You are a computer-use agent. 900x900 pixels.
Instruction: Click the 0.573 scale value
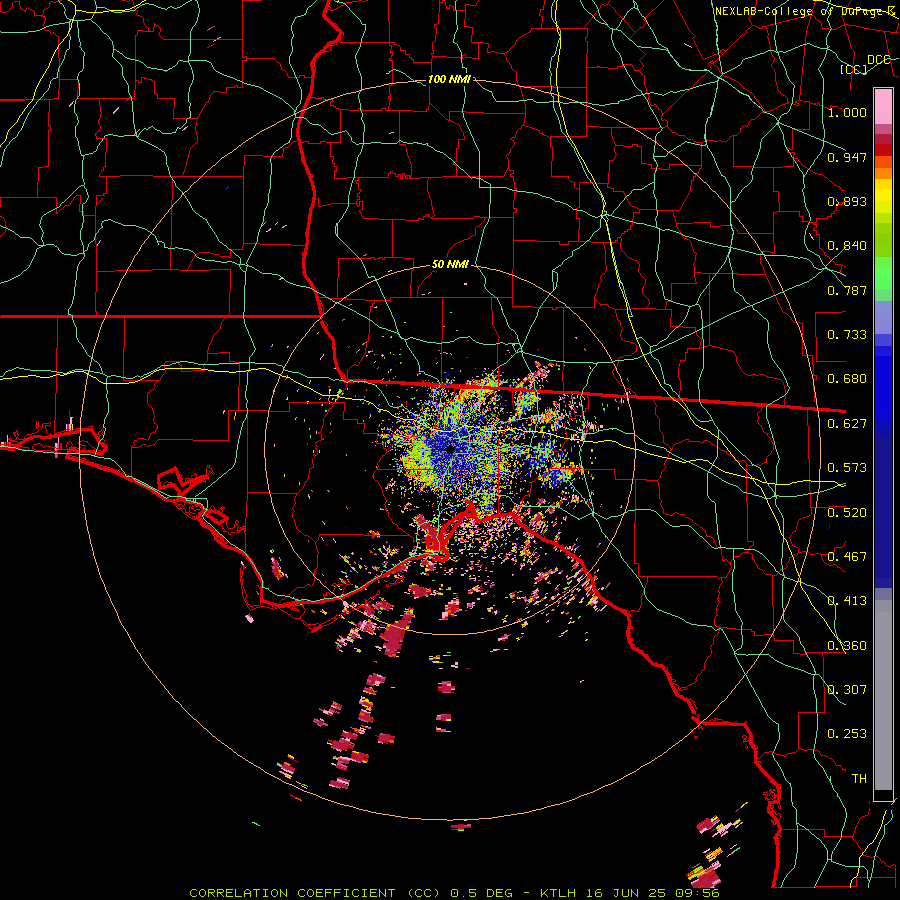[847, 468]
